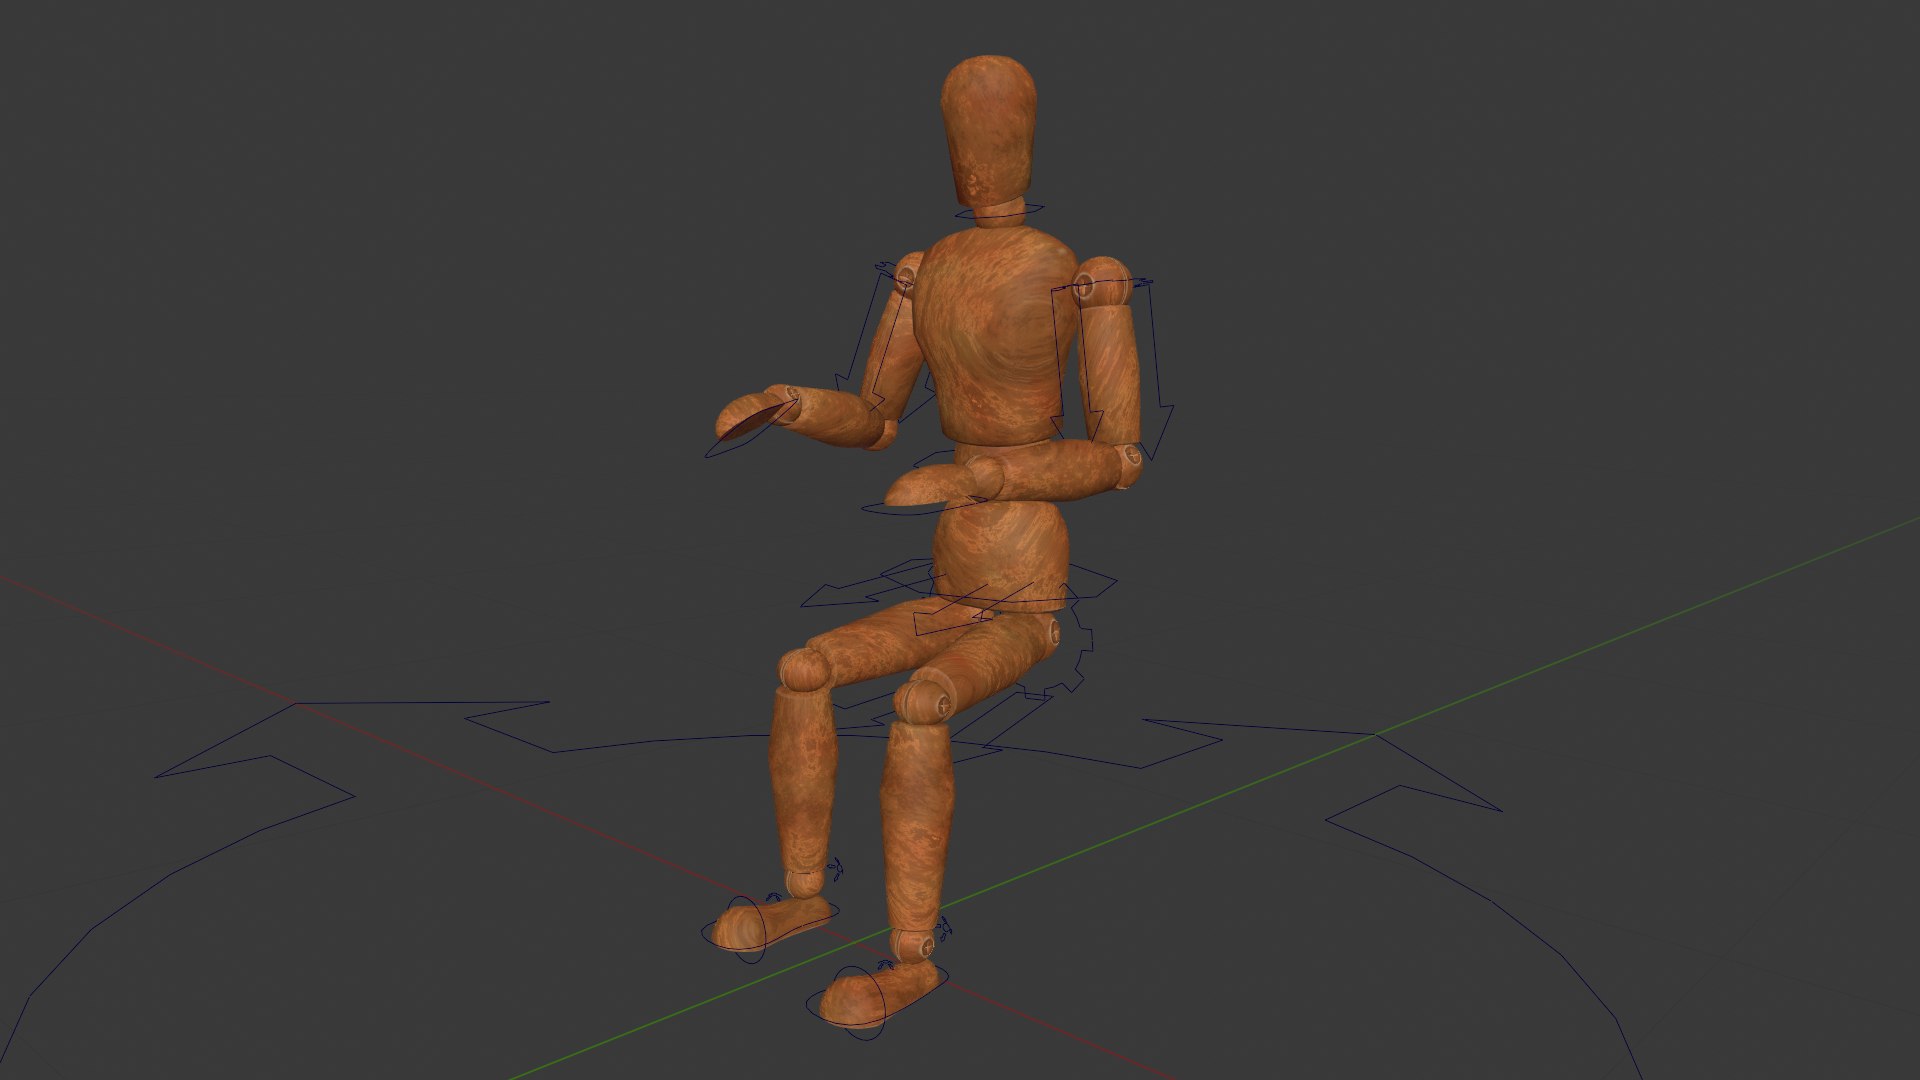Select the mannequin's wooden head
This screenshot has width=1920, height=1080.
point(987,132)
